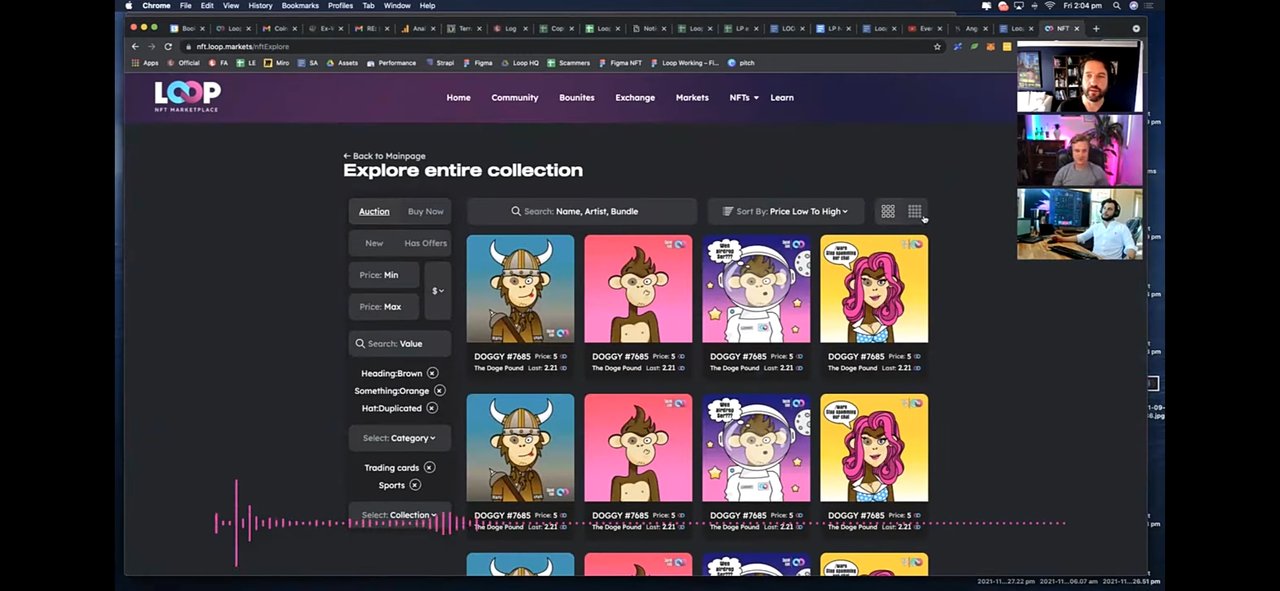The width and height of the screenshot is (1280, 591).
Task: Select the Buy Now listing filter
Action: pyautogui.click(x=426, y=211)
